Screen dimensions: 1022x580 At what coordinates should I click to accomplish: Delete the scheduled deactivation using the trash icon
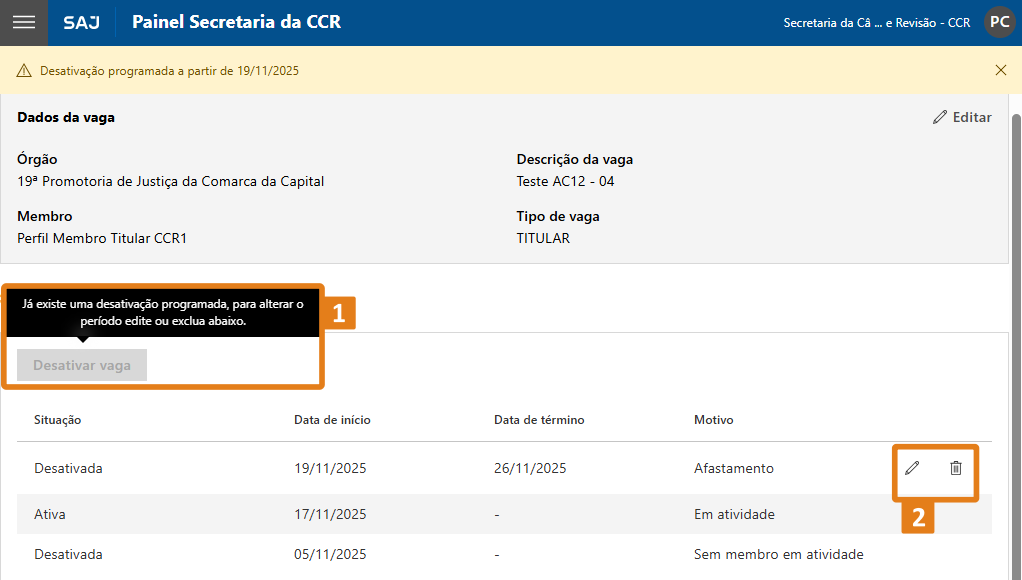(x=955, y=467)
